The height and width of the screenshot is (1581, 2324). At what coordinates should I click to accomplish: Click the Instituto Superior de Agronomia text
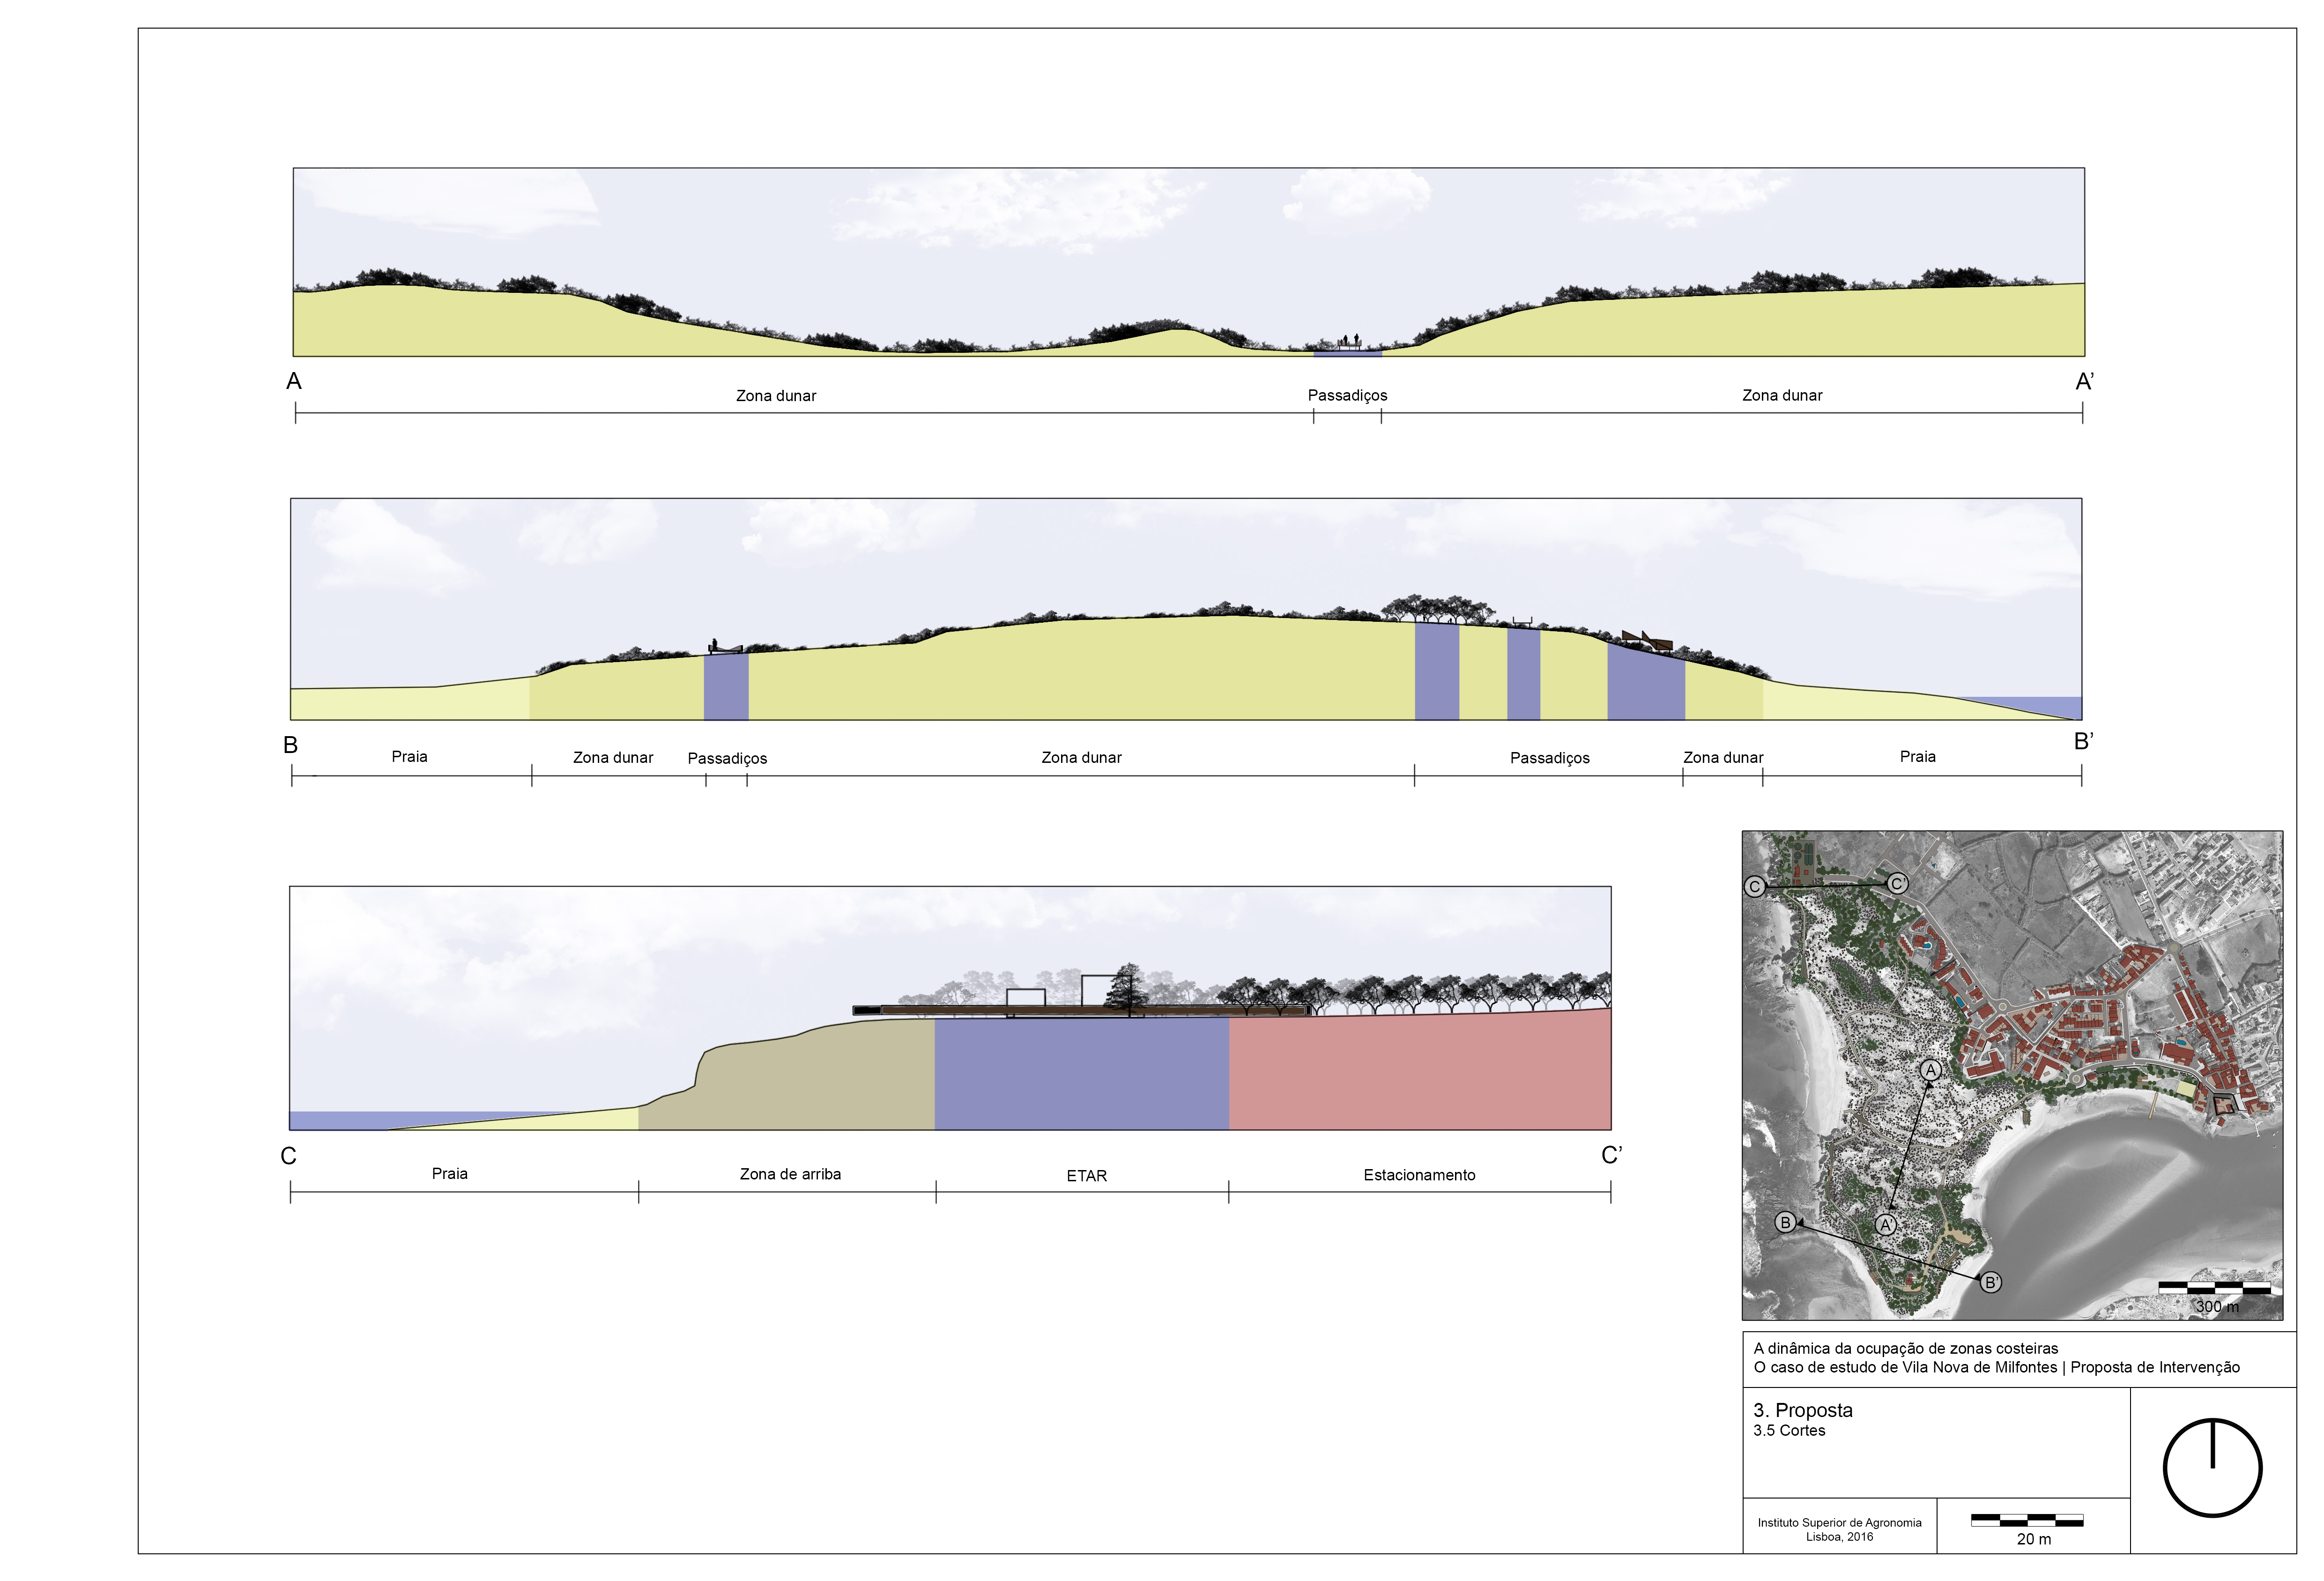point(1839,1523)
